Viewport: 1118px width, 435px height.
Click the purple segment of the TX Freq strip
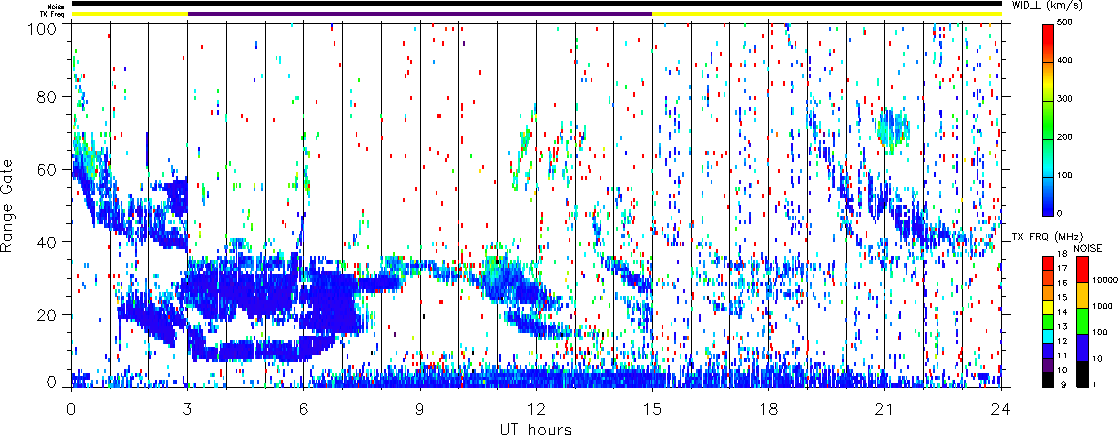pyautogui.click(x=420, y=14)
